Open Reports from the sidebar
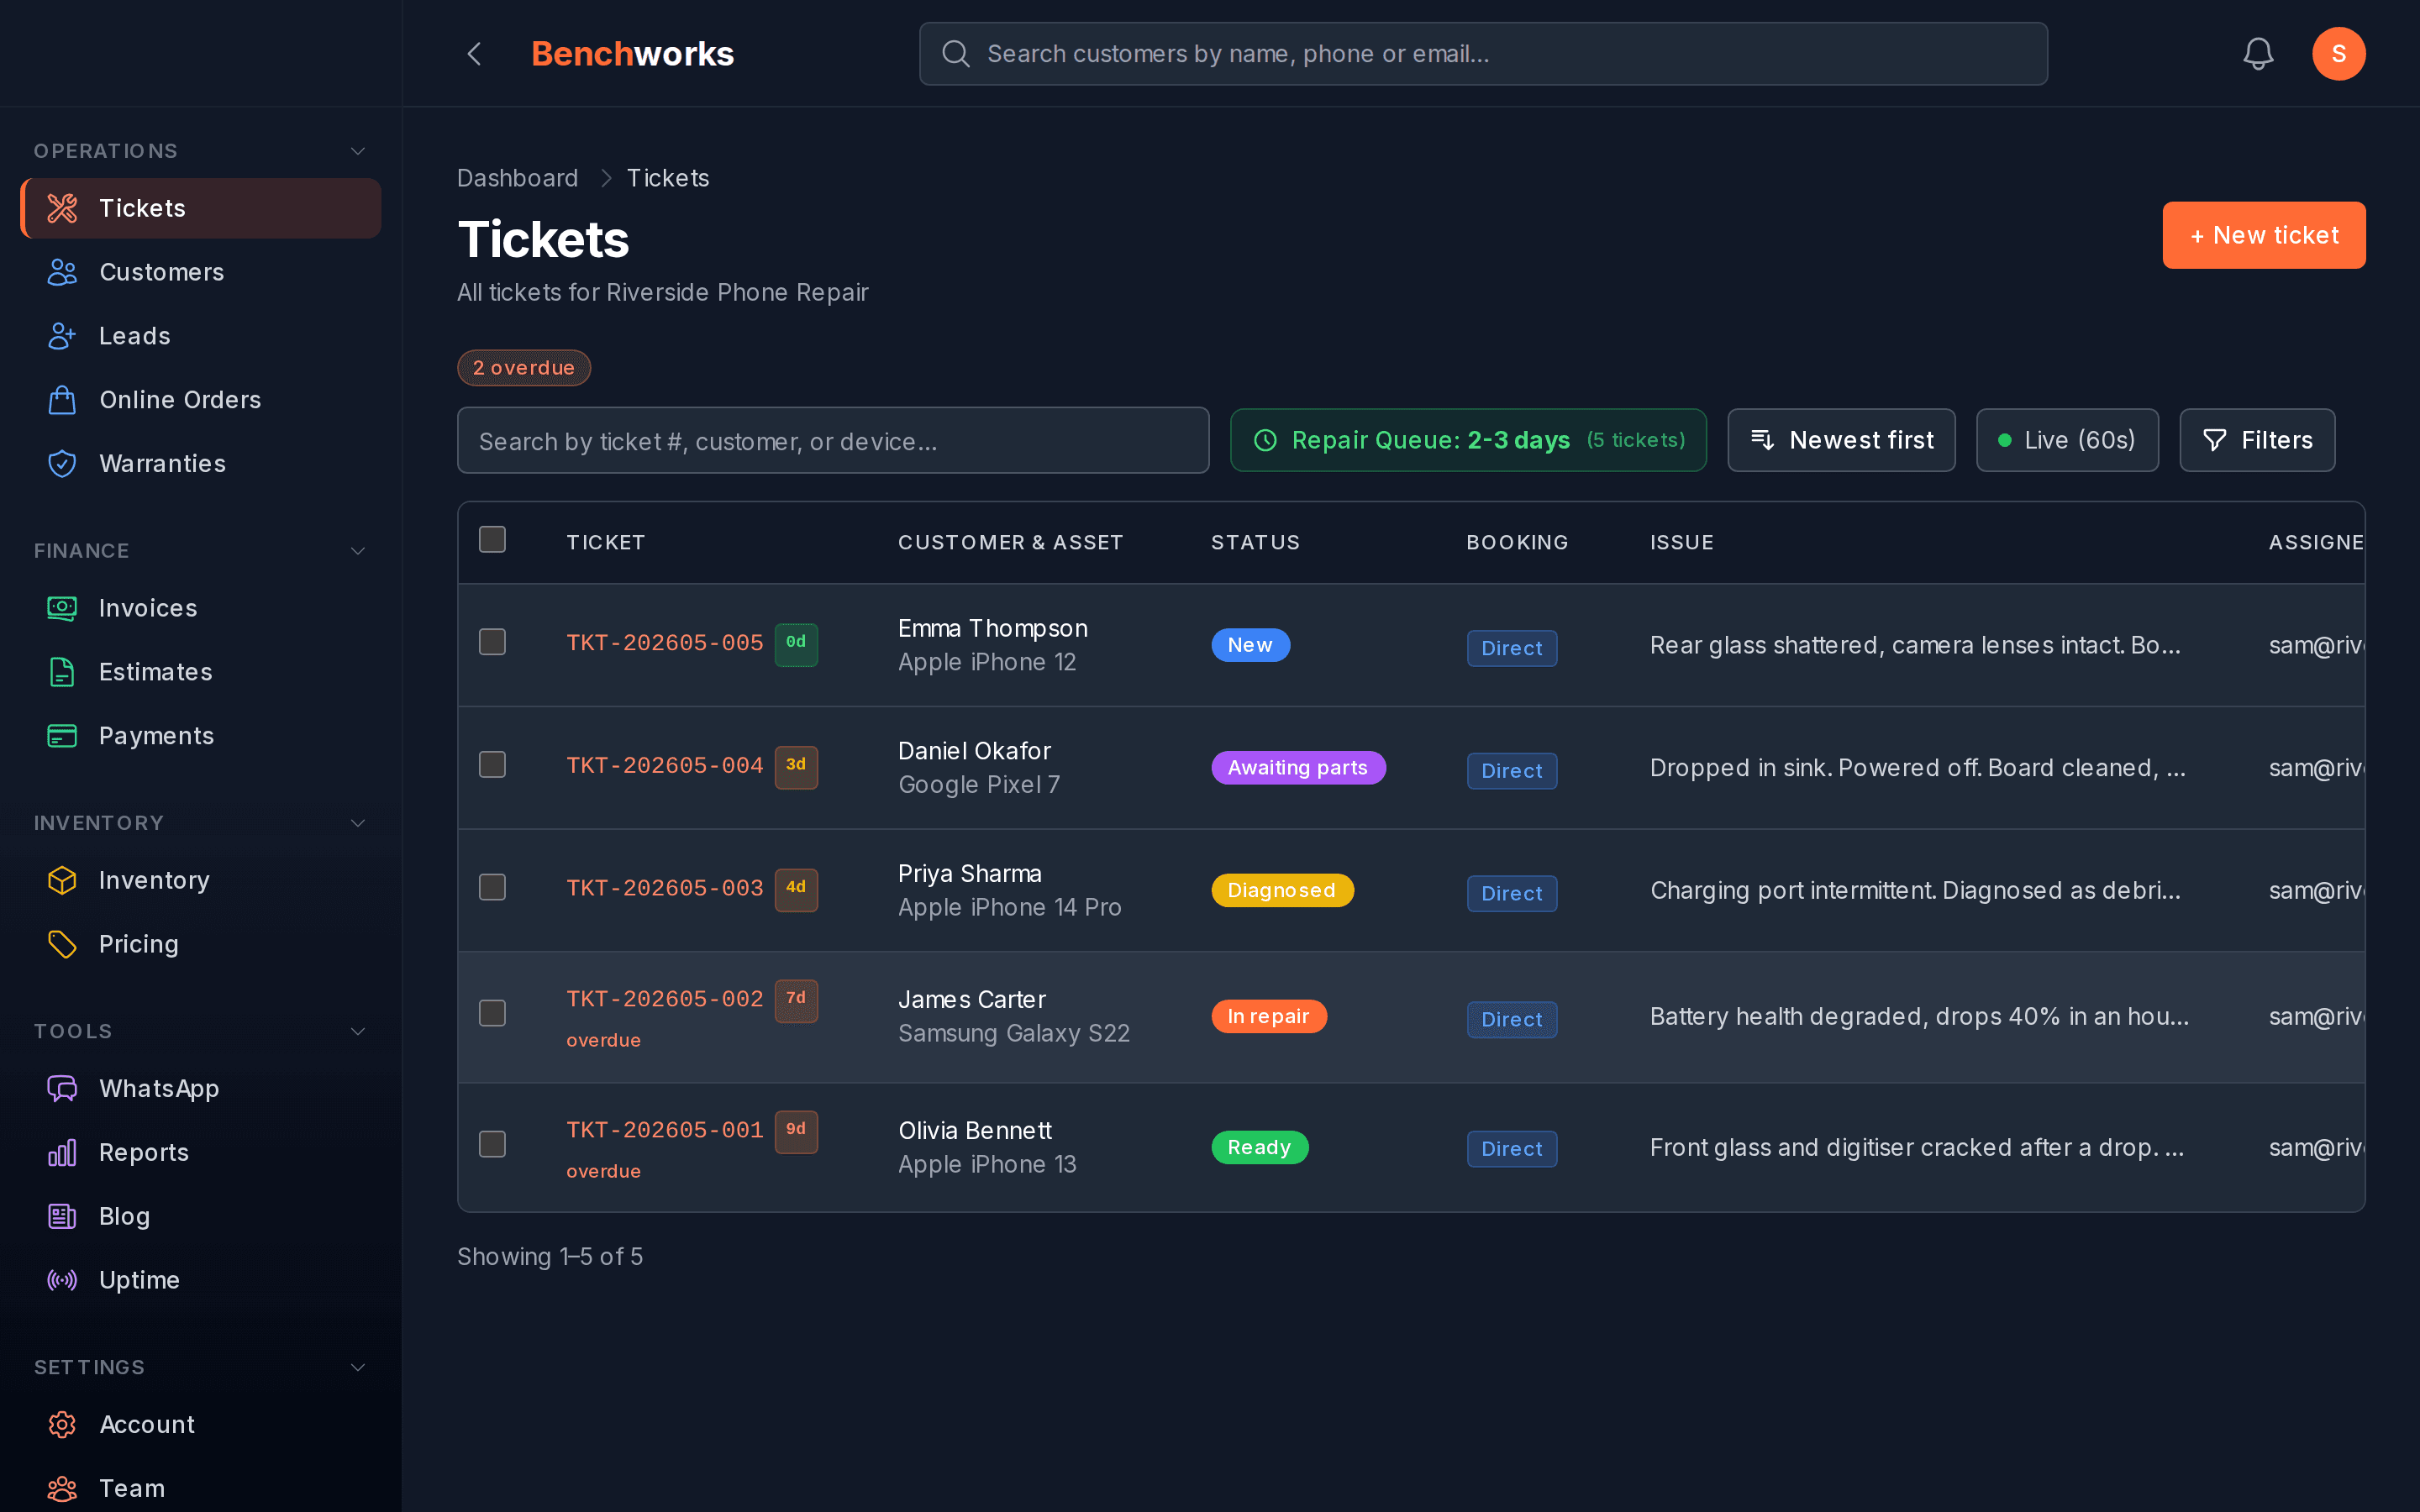This screenshot has width=2420, height=1512. tap(201, 1152)
